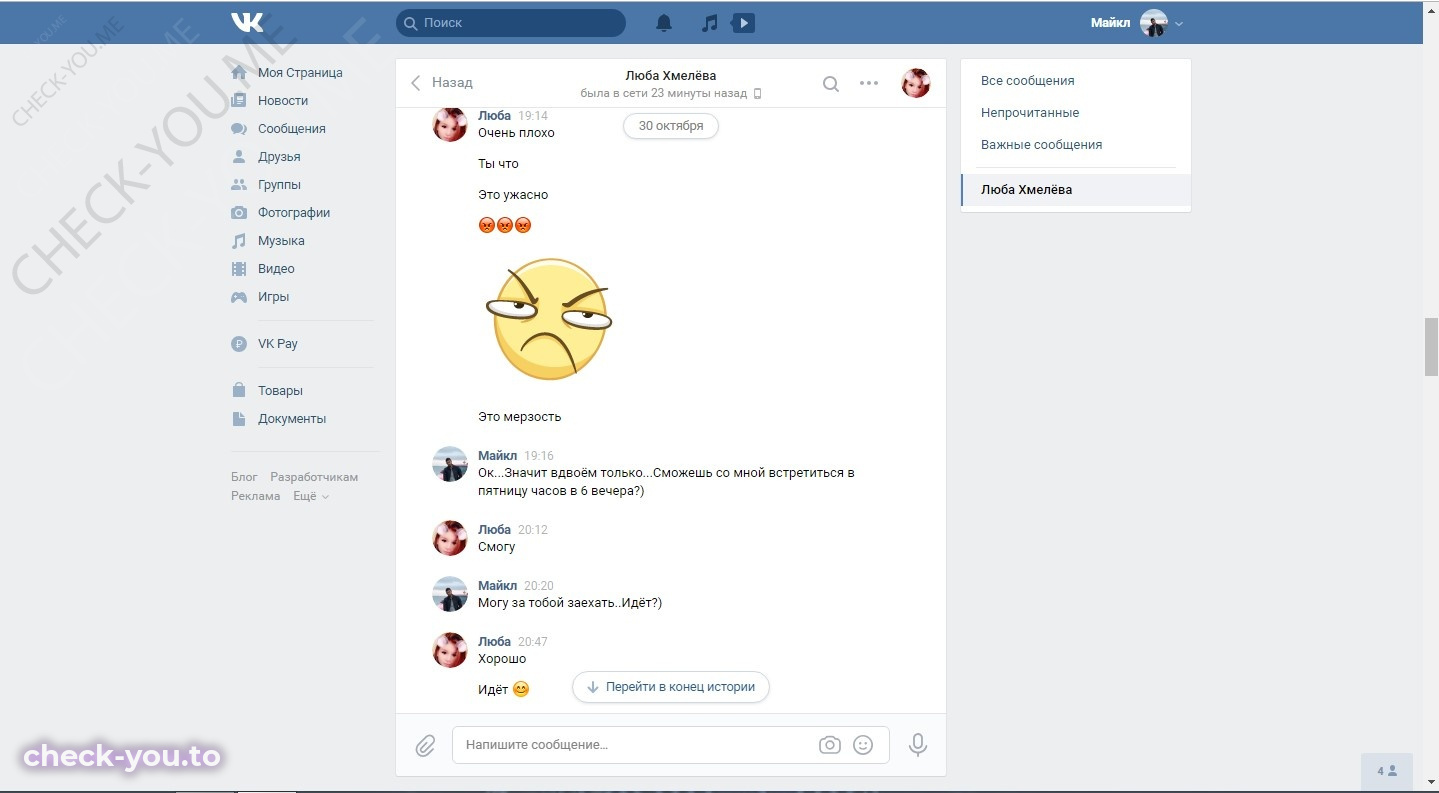Record a voice message with microphone

tap(918, 745)
